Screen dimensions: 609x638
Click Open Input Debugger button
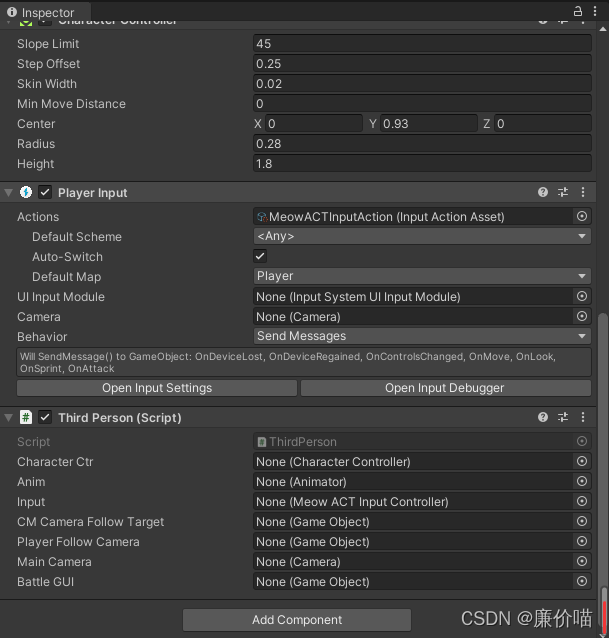tap(446, 388)
